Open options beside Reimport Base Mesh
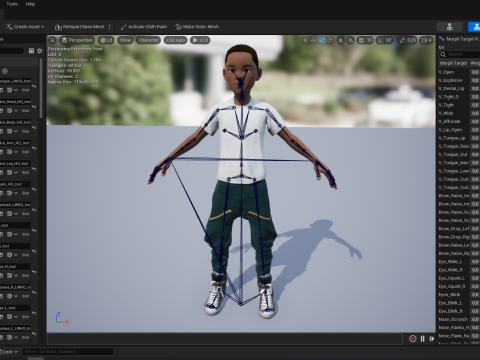This screenshot has height=360, width=480. tap(110, 27)
